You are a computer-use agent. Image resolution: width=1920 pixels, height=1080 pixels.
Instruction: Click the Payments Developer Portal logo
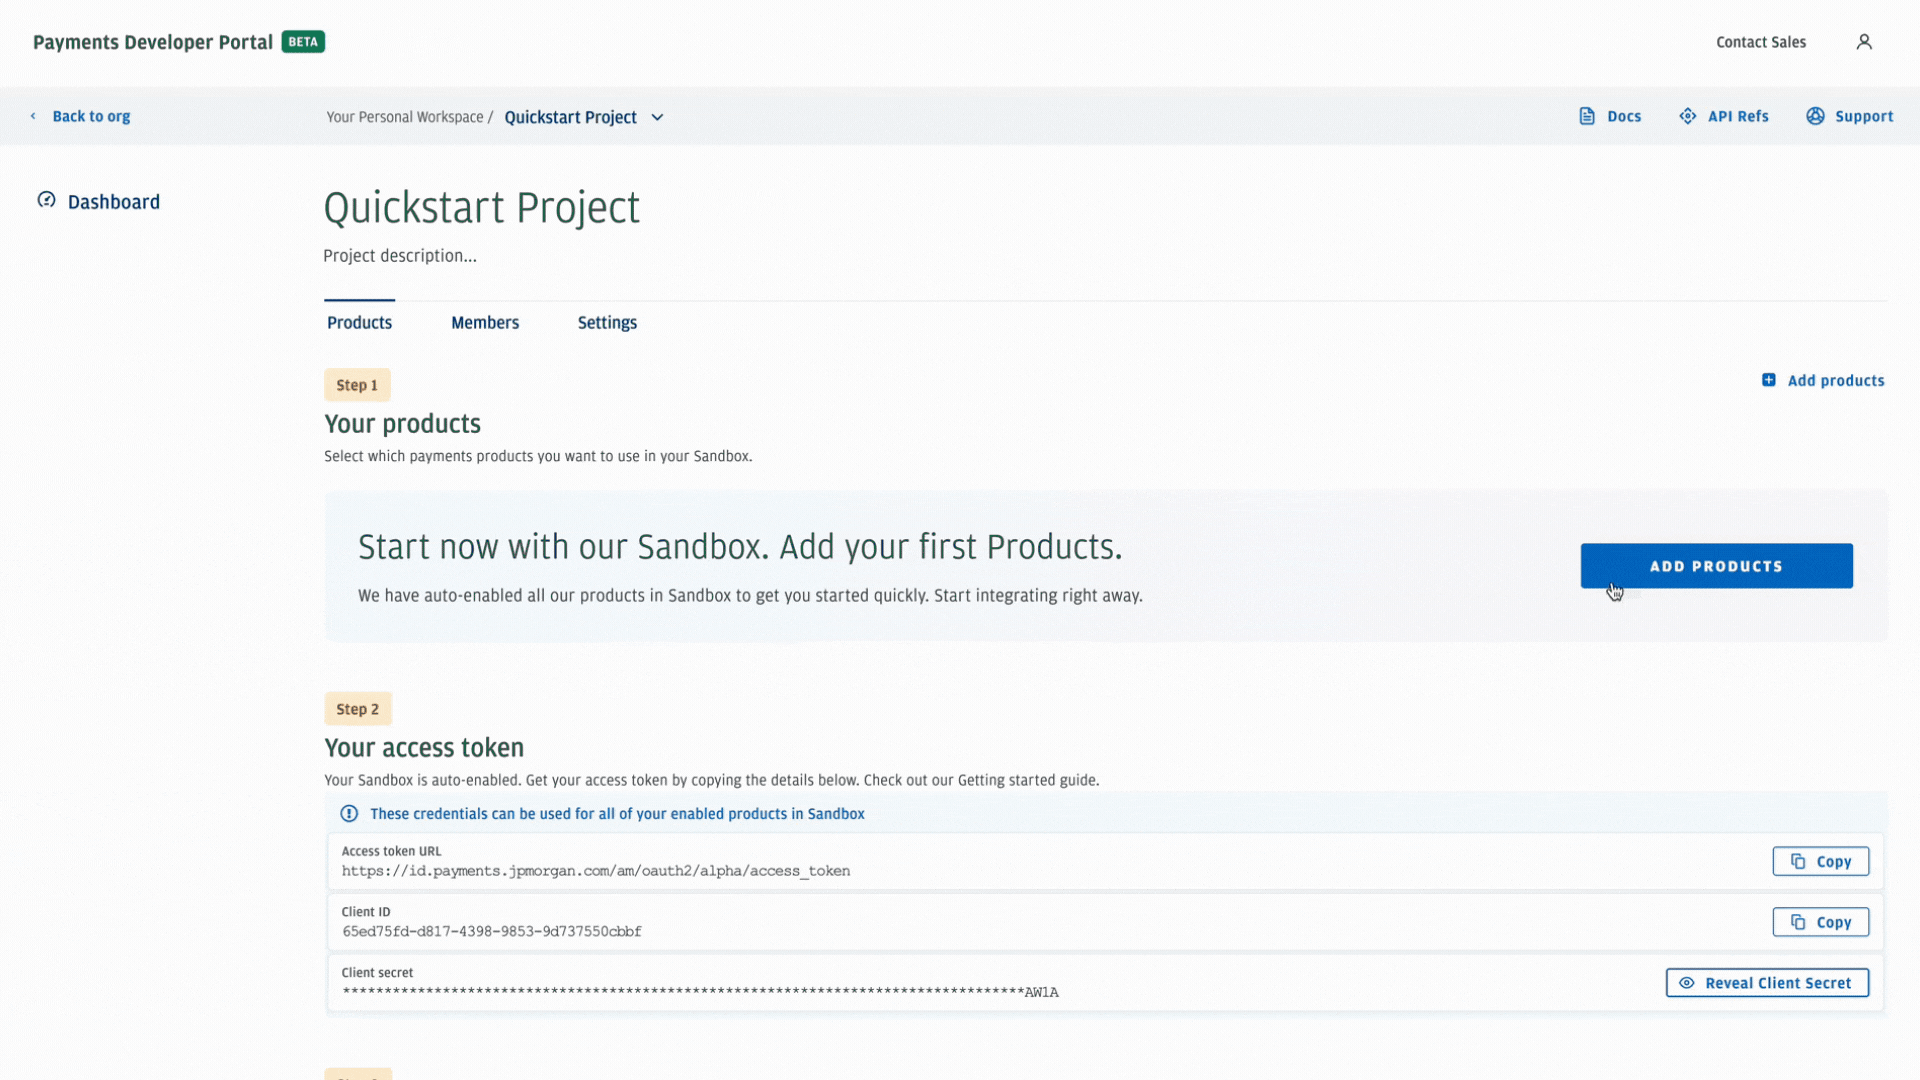153,42
